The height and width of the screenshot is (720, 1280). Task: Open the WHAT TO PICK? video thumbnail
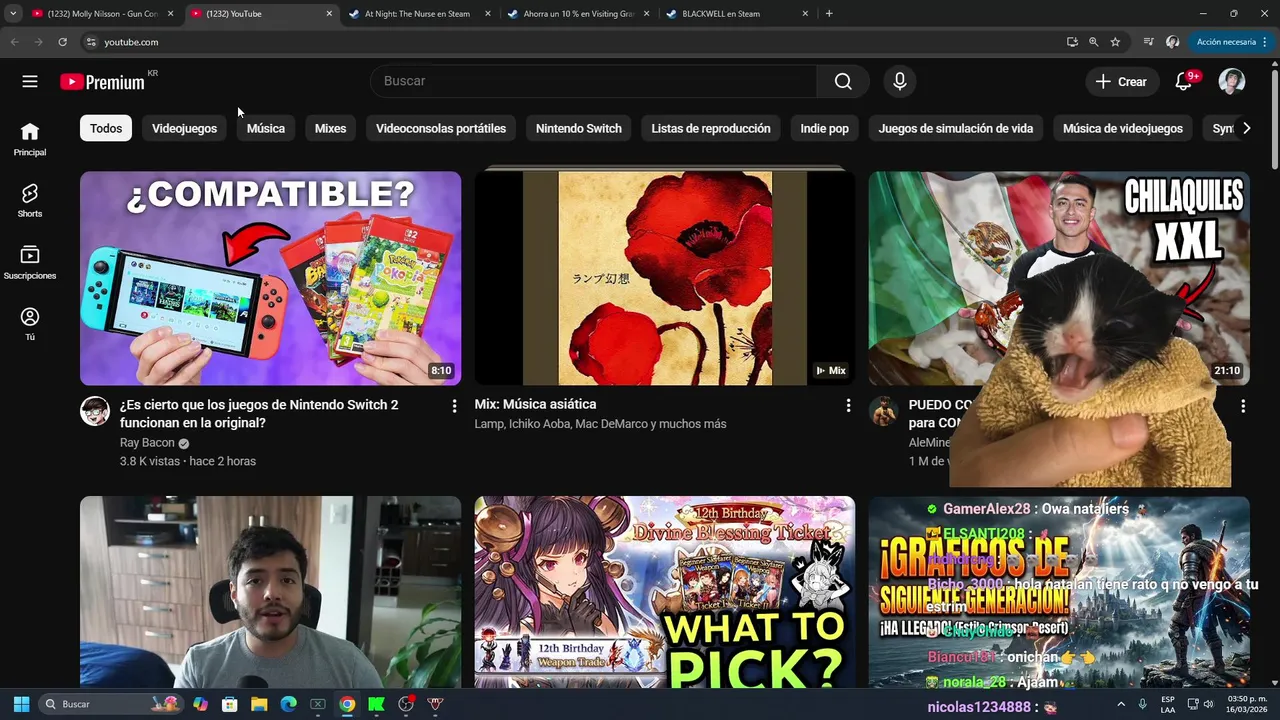pos(665,592)
